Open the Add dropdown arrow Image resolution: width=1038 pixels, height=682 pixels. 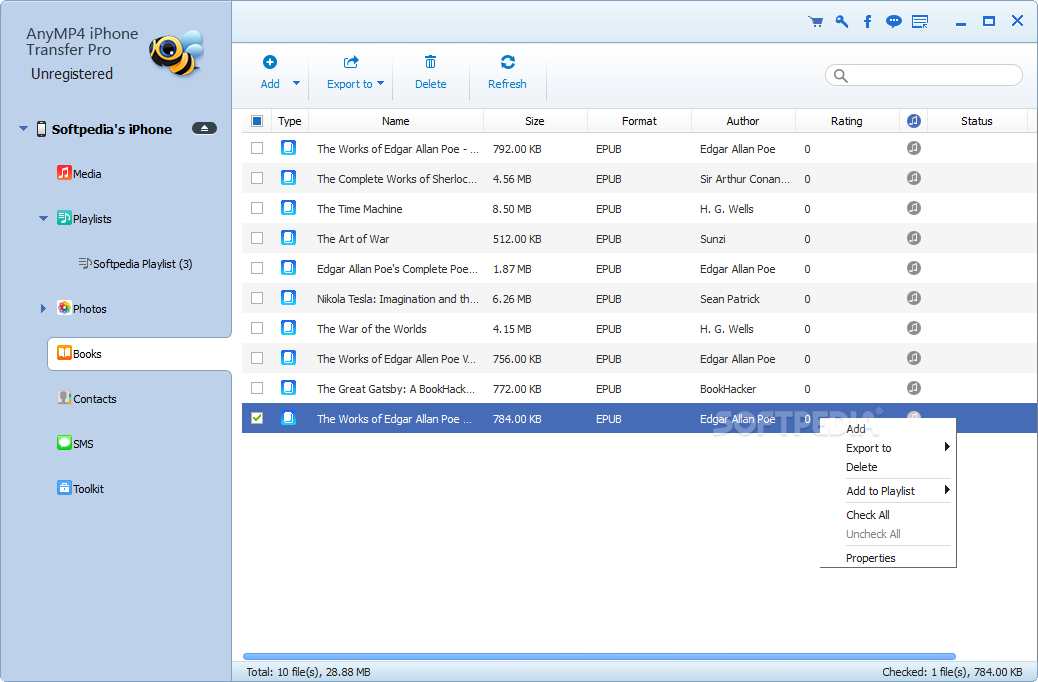pyautogui.click(x=296, y=83)
